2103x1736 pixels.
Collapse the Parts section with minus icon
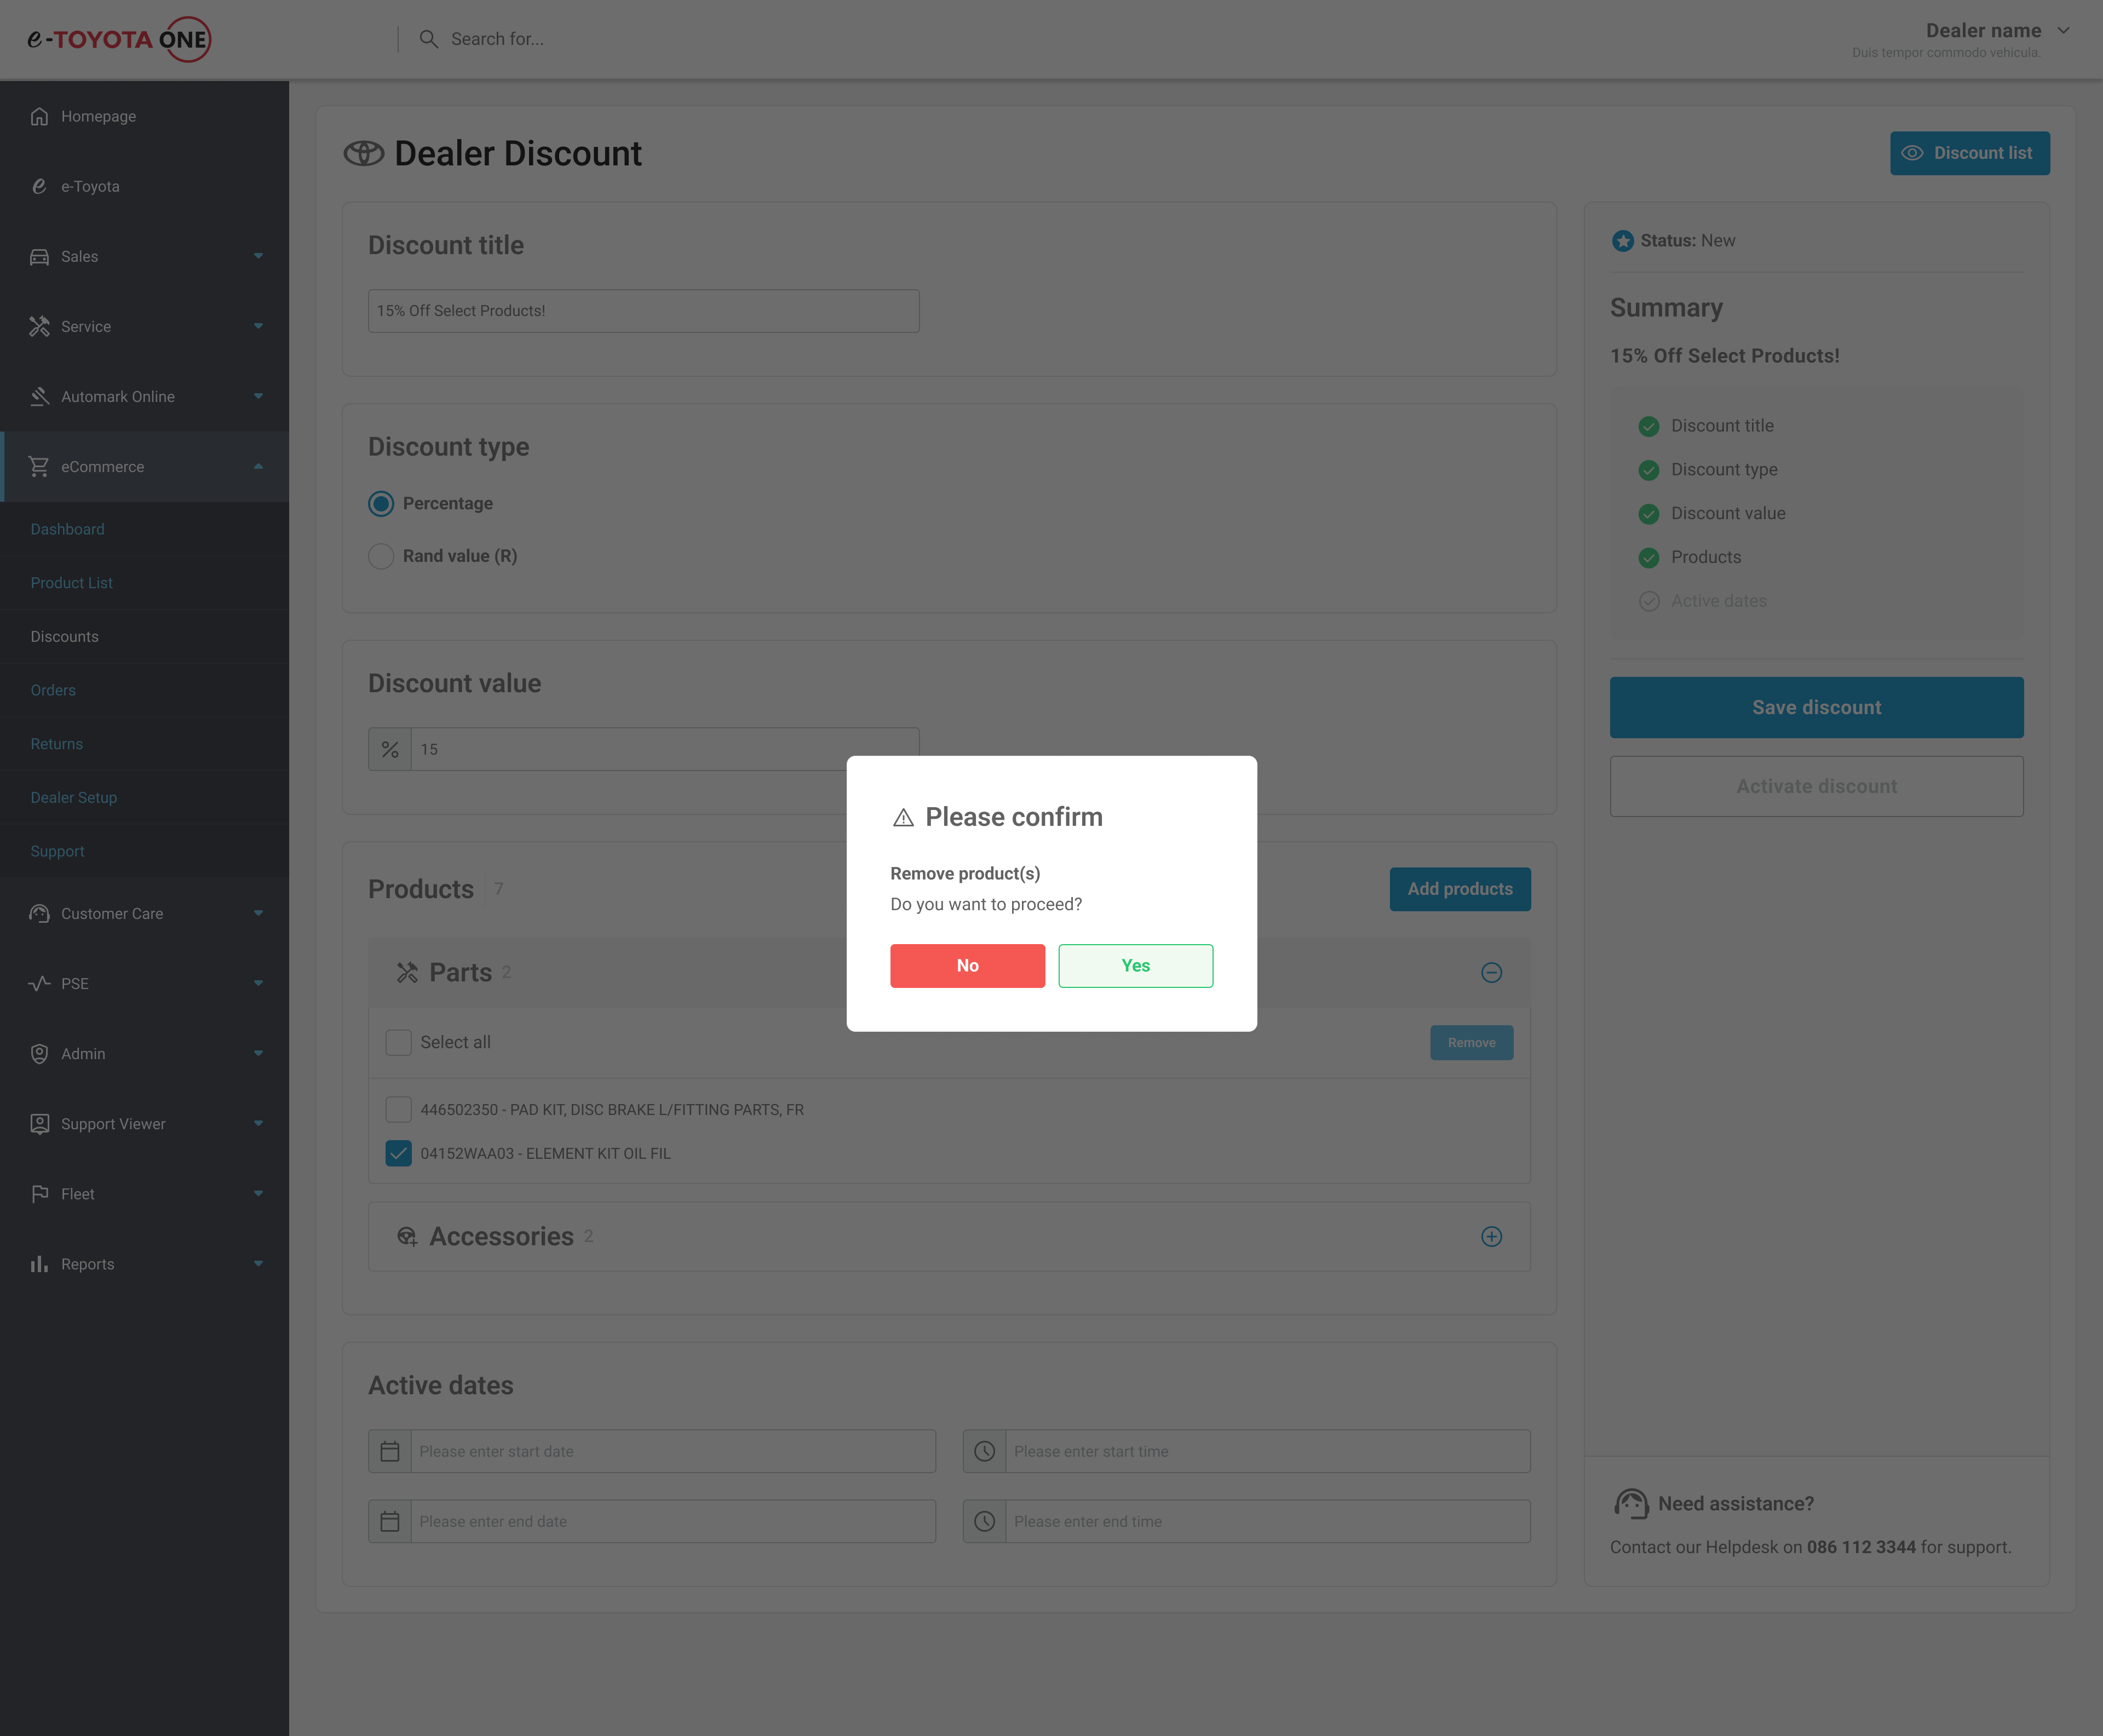coord(1491,972)
